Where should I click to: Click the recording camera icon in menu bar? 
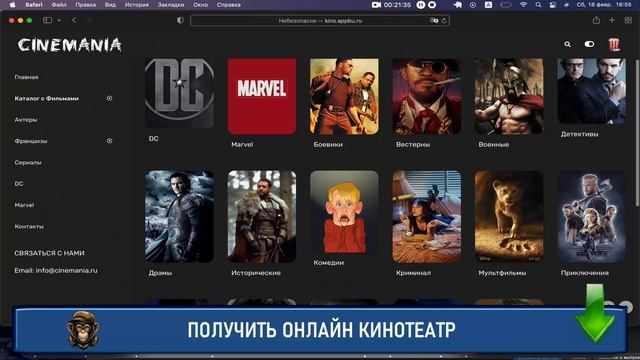pos(376,5)
